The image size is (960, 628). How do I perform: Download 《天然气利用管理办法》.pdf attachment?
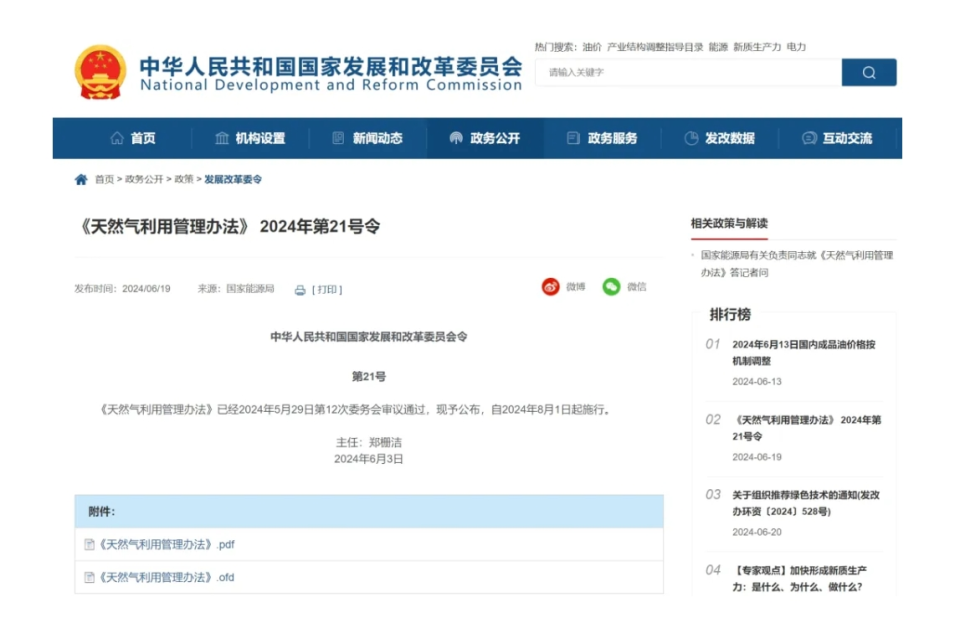(167, 544)
